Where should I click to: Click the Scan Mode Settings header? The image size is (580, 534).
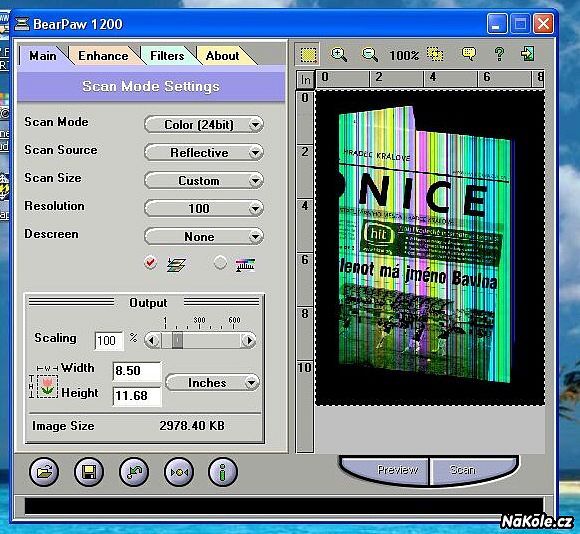[151, 87]
